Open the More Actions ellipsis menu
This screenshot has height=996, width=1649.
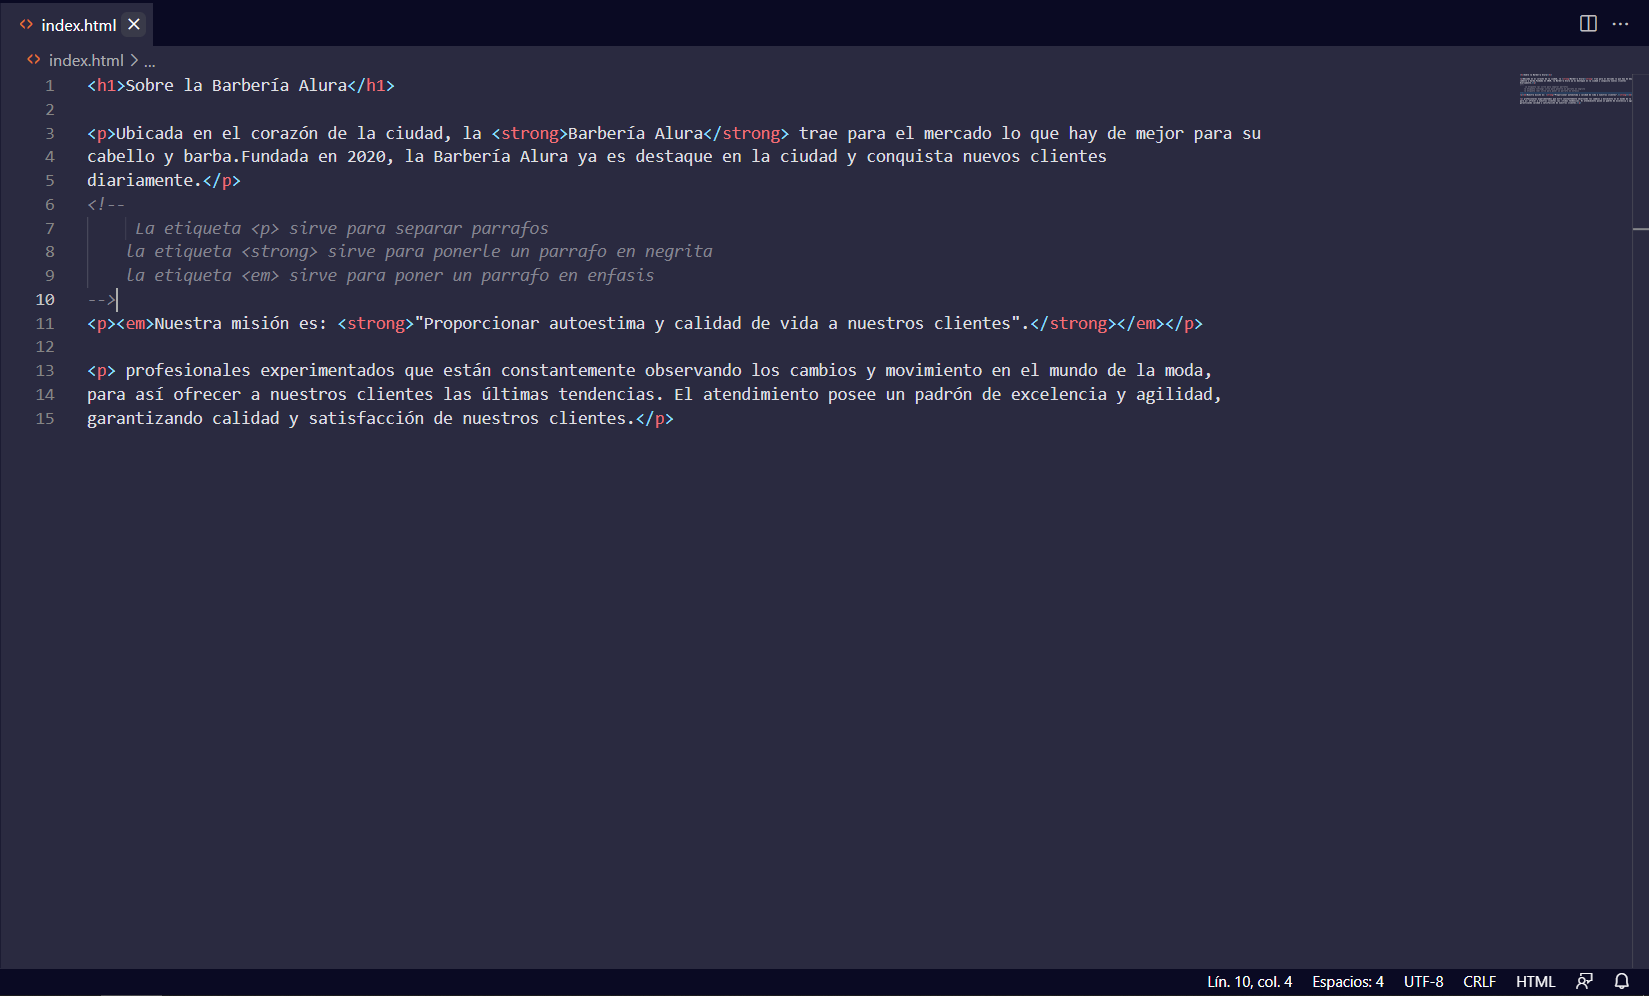click(1620, 23)
